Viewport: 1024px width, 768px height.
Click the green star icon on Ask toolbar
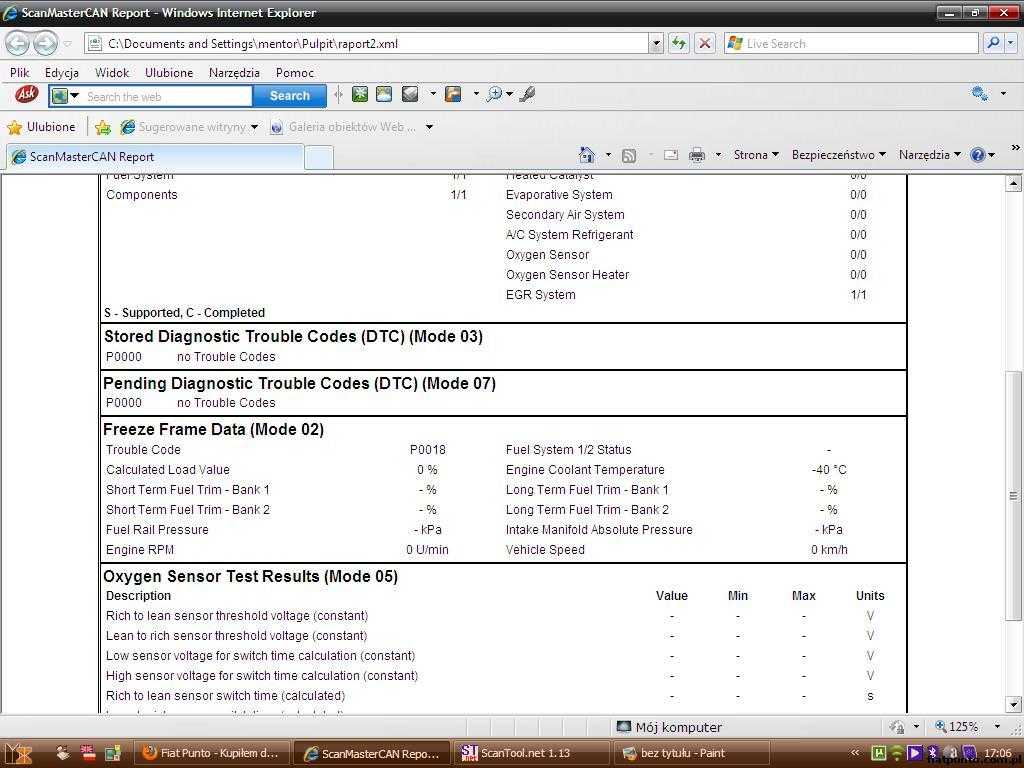click(x=360, y=95)
